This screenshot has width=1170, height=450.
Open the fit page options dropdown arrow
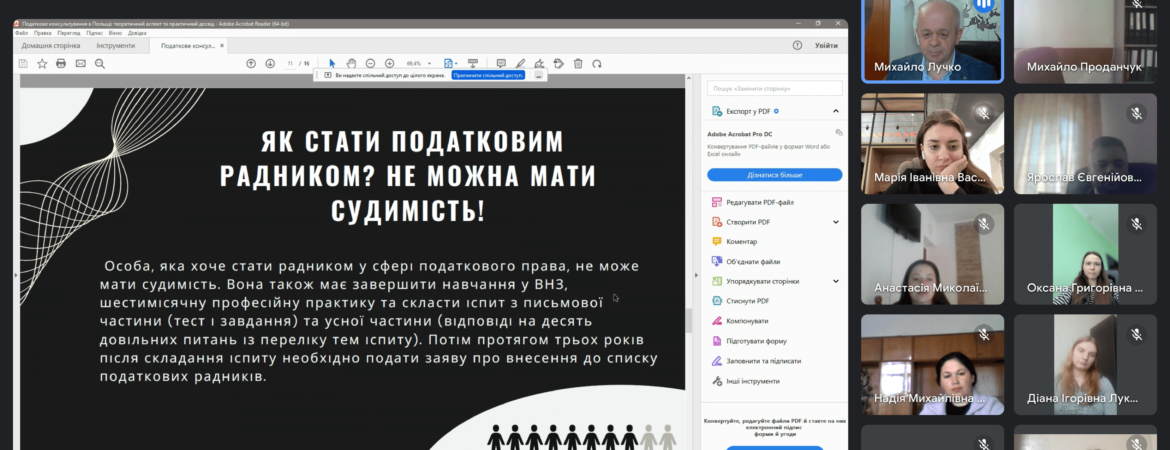coord(456,64)
